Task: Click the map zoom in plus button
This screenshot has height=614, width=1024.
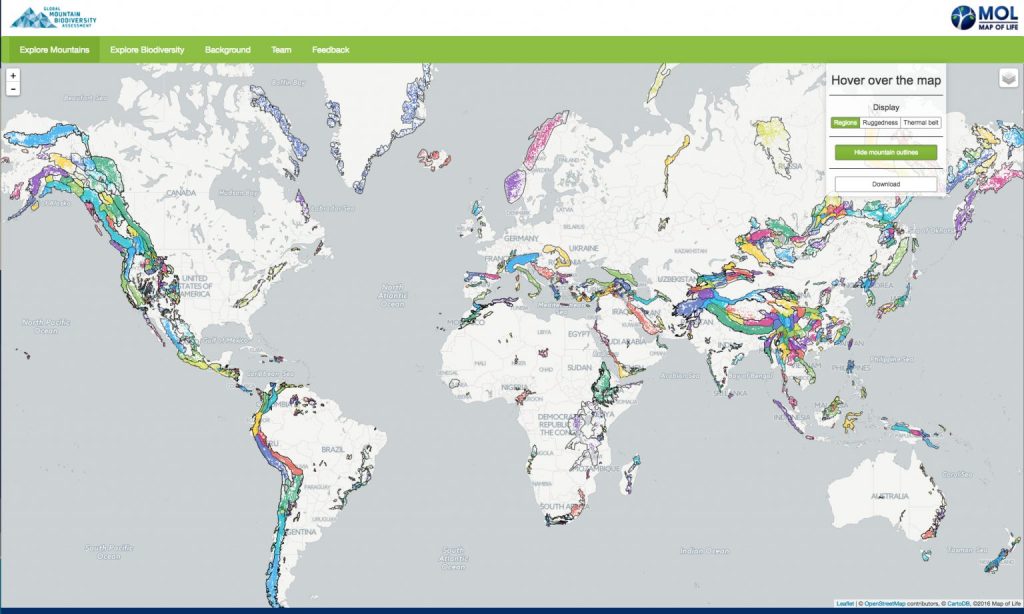Action: [x=13, y=75]
